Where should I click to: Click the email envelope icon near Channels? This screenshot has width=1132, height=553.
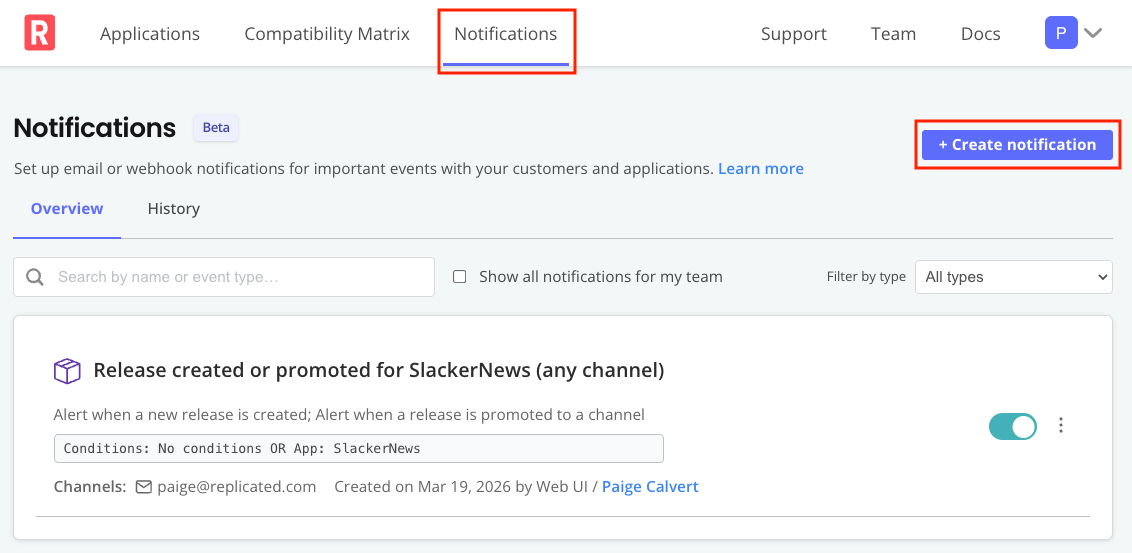(143, 487)
